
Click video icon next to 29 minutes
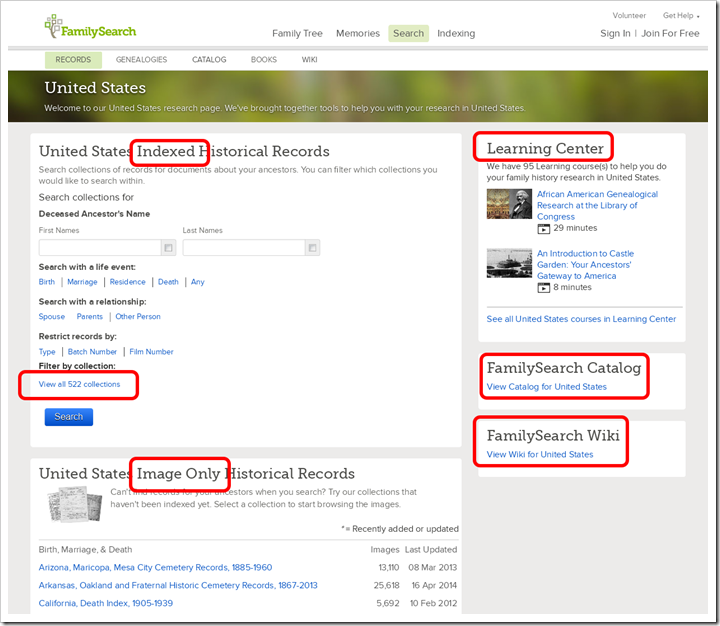[x=544, y=229]
